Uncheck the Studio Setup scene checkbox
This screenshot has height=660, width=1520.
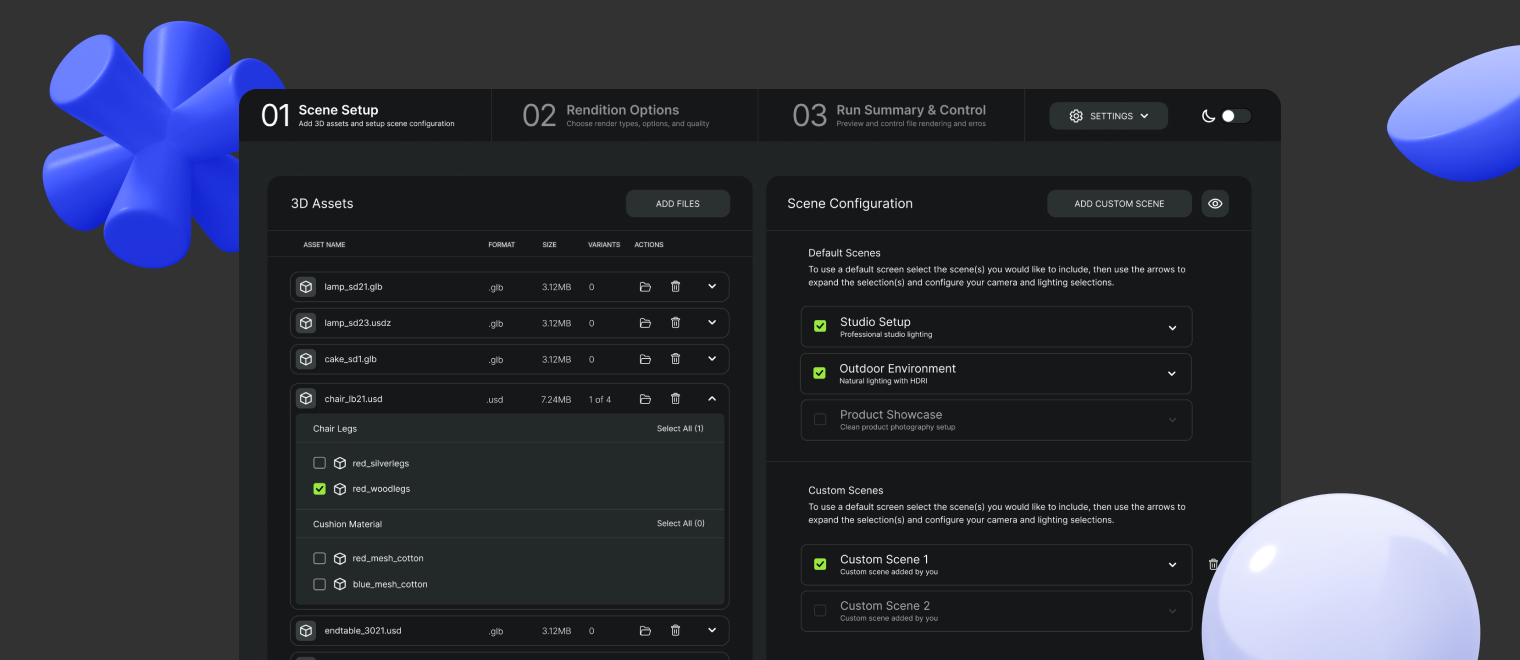(820, 326)
